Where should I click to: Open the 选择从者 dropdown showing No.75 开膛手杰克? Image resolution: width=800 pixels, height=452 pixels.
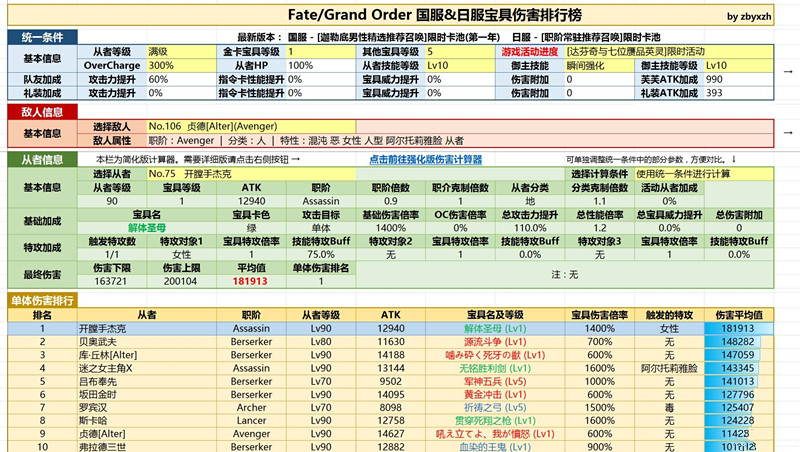(252, 174)
